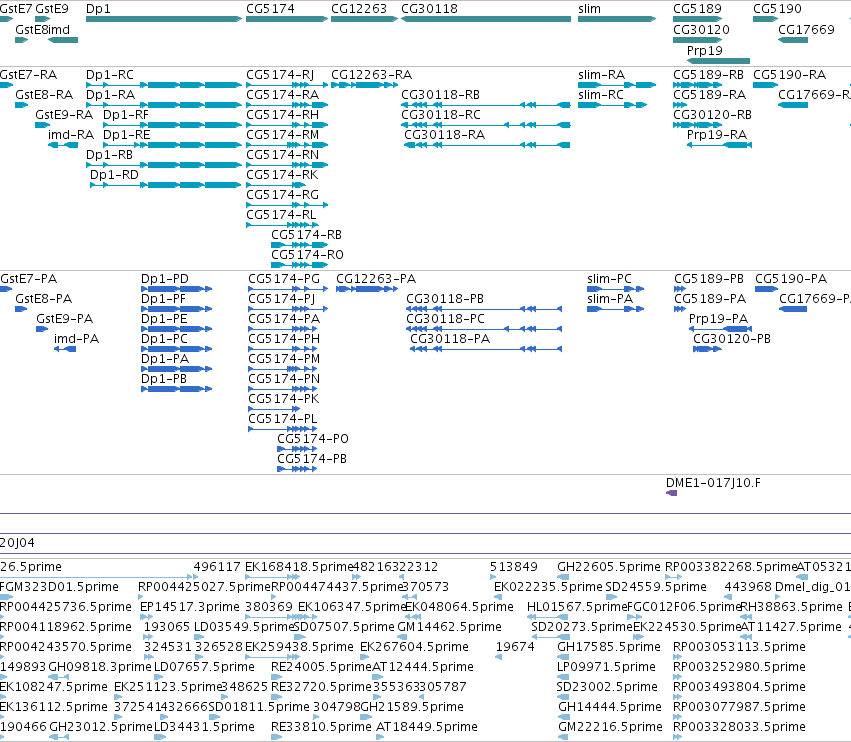This screenshot has width=851, height=742.
Task: Click EST label HL01567.5prime
Action: click(577, 606)
